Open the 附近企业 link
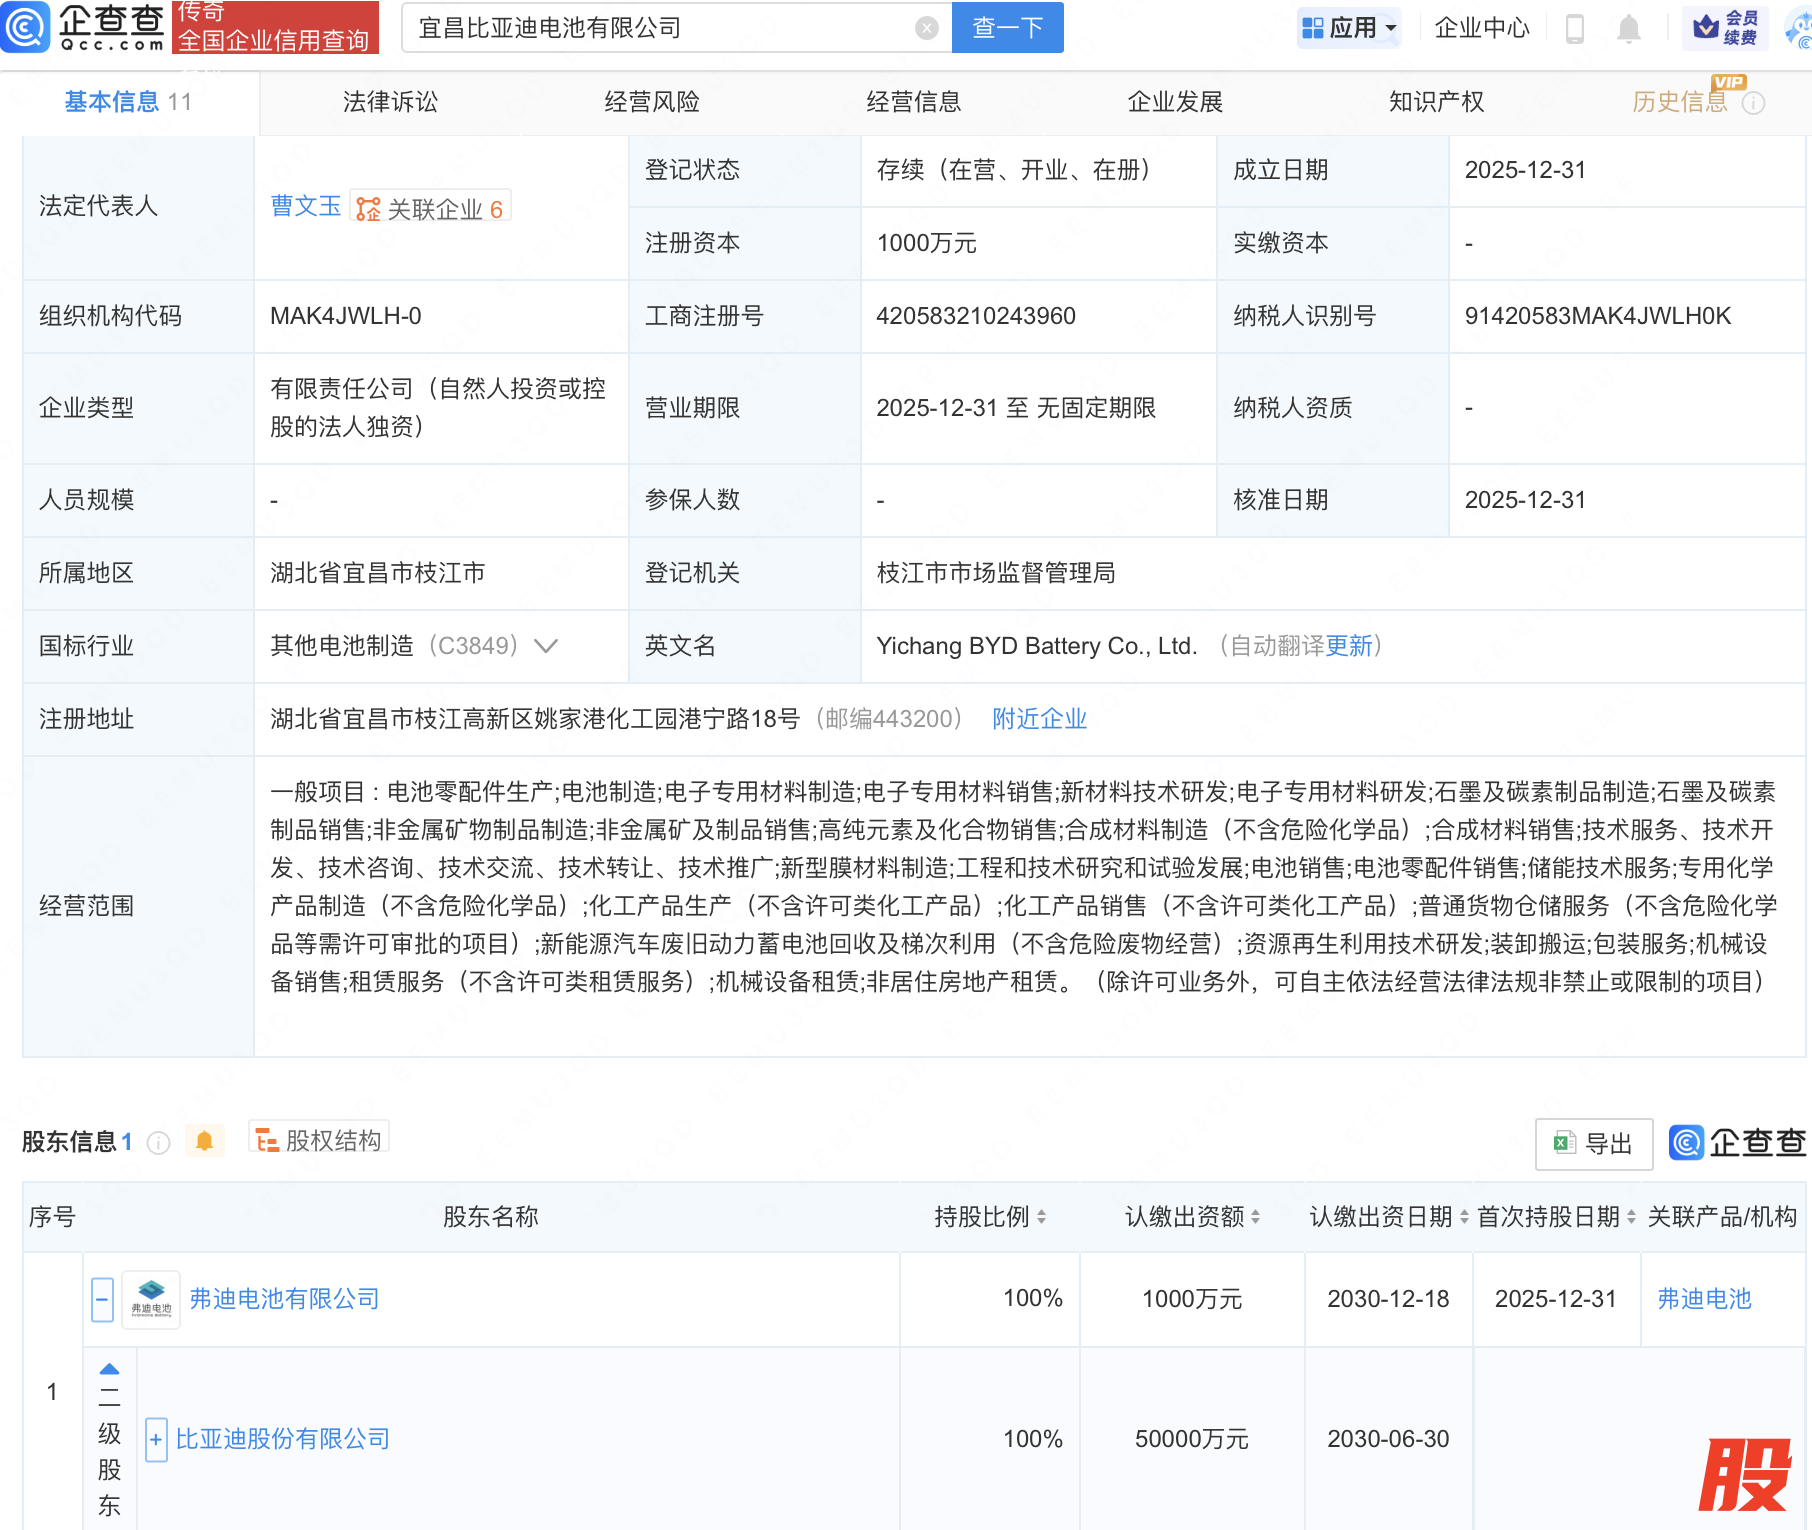This screenshot has width=1812, height=1530. pyautogui.click(x=1039, y=719)
